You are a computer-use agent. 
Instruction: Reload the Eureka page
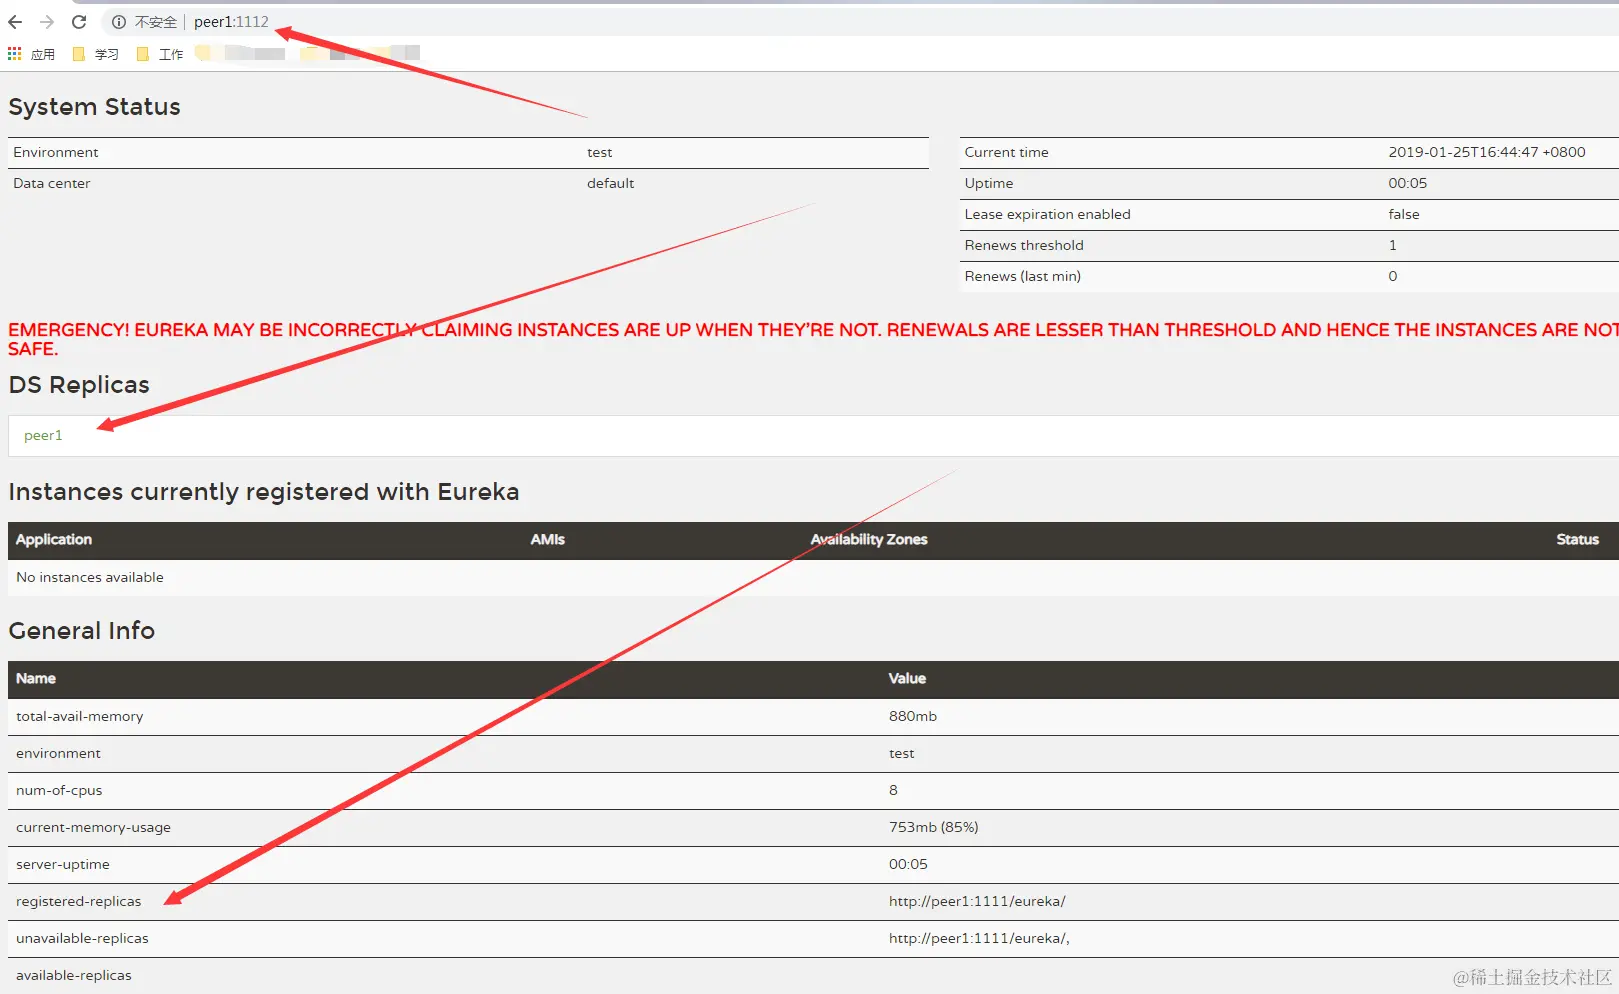[x=79, y=22]
